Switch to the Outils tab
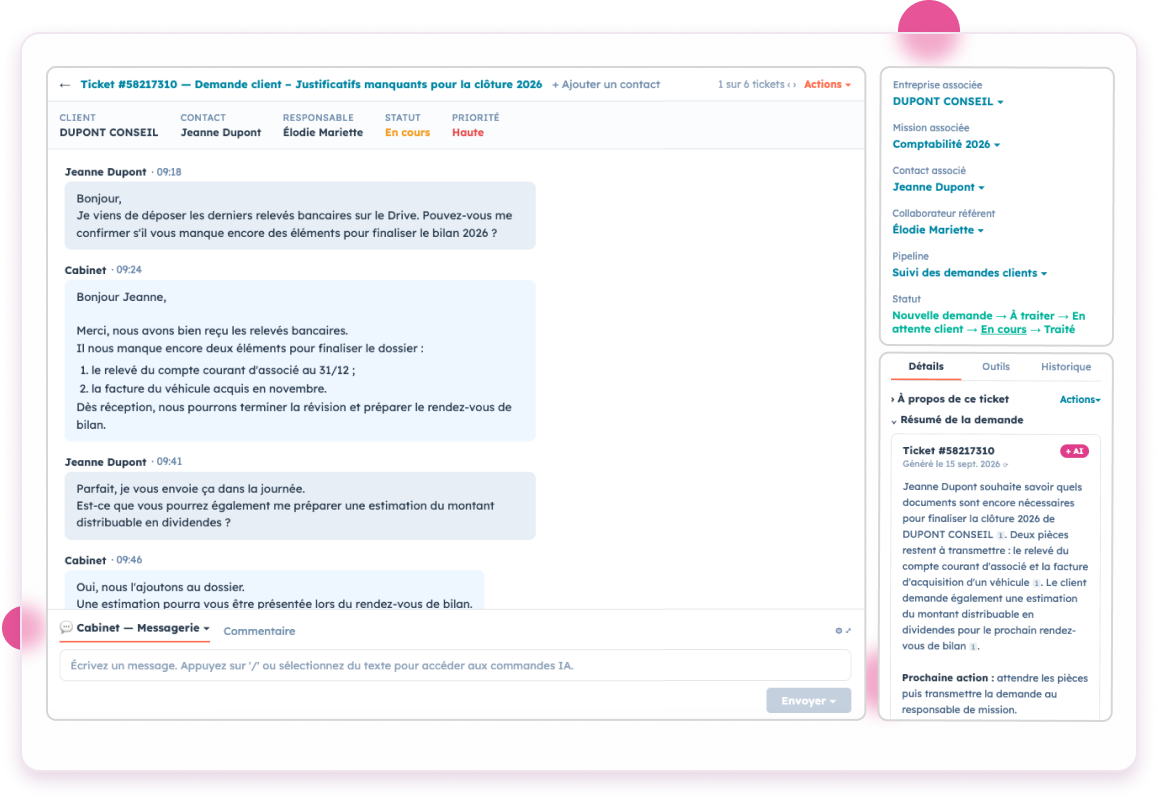The height and width of the screenshot is (800, 1158). pos(996,367)
